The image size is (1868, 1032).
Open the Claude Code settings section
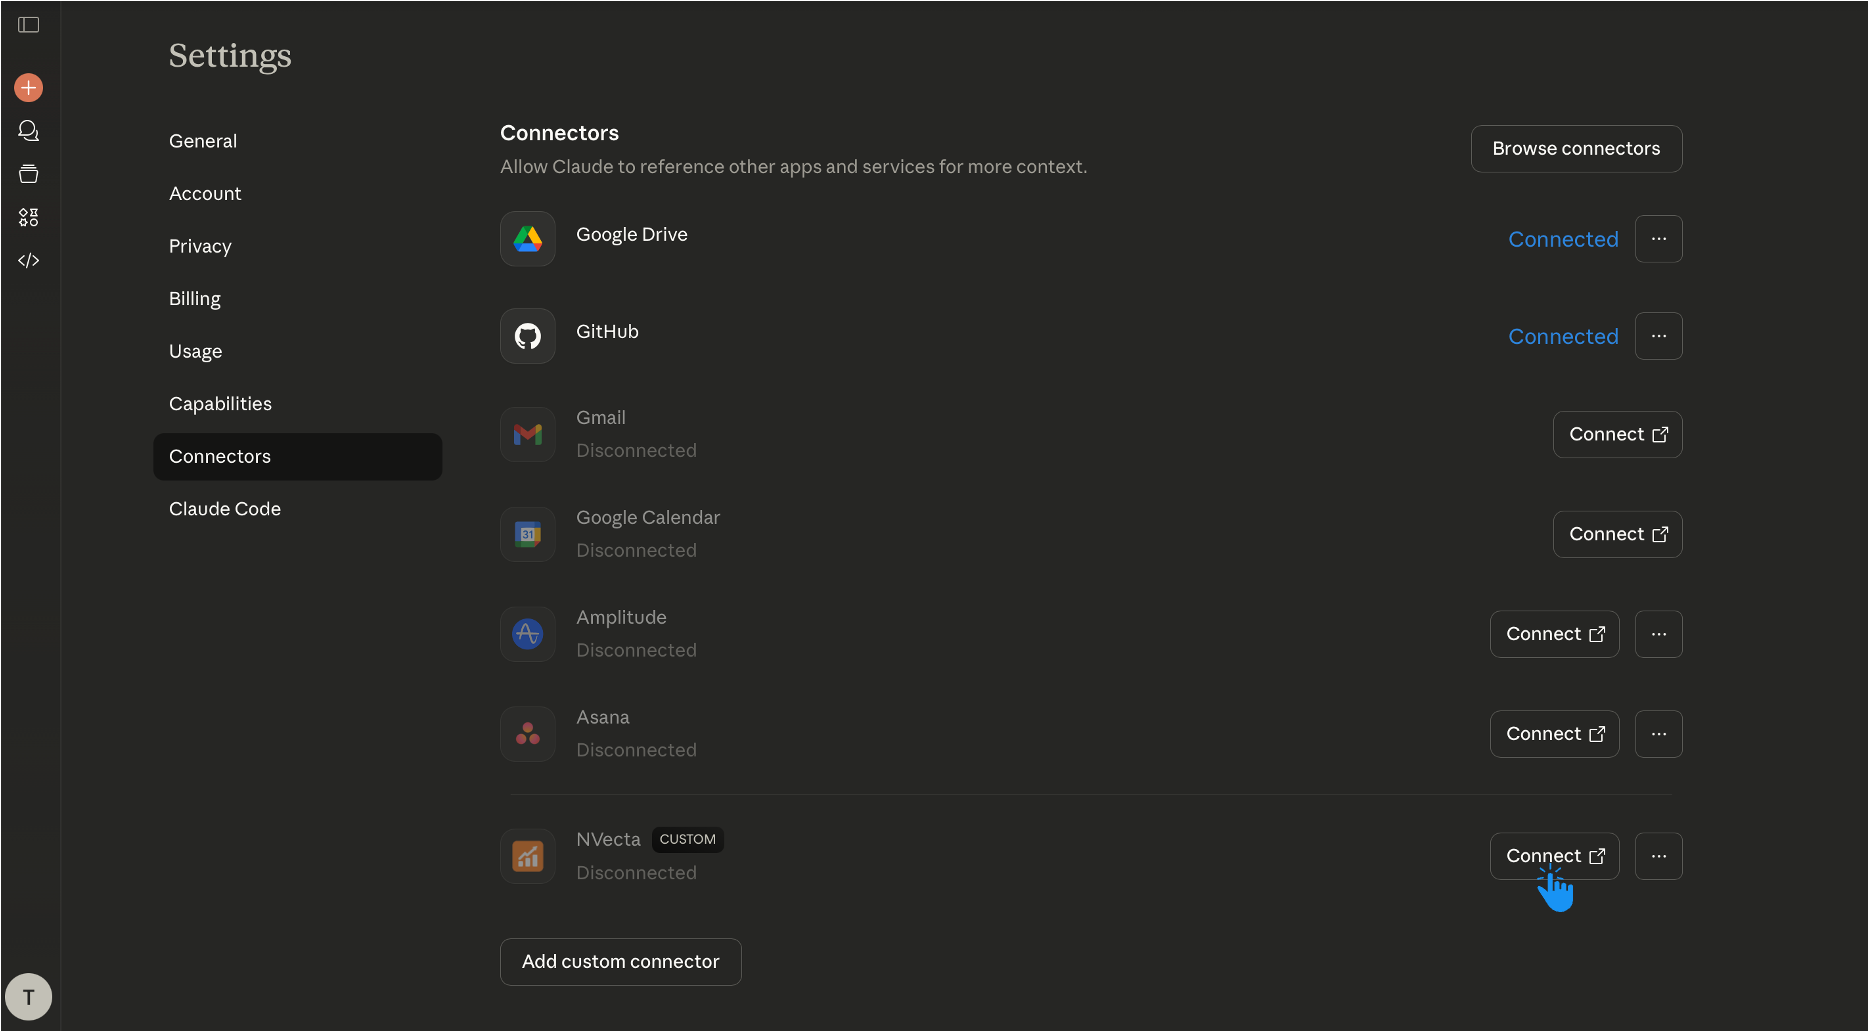[225, 509]
